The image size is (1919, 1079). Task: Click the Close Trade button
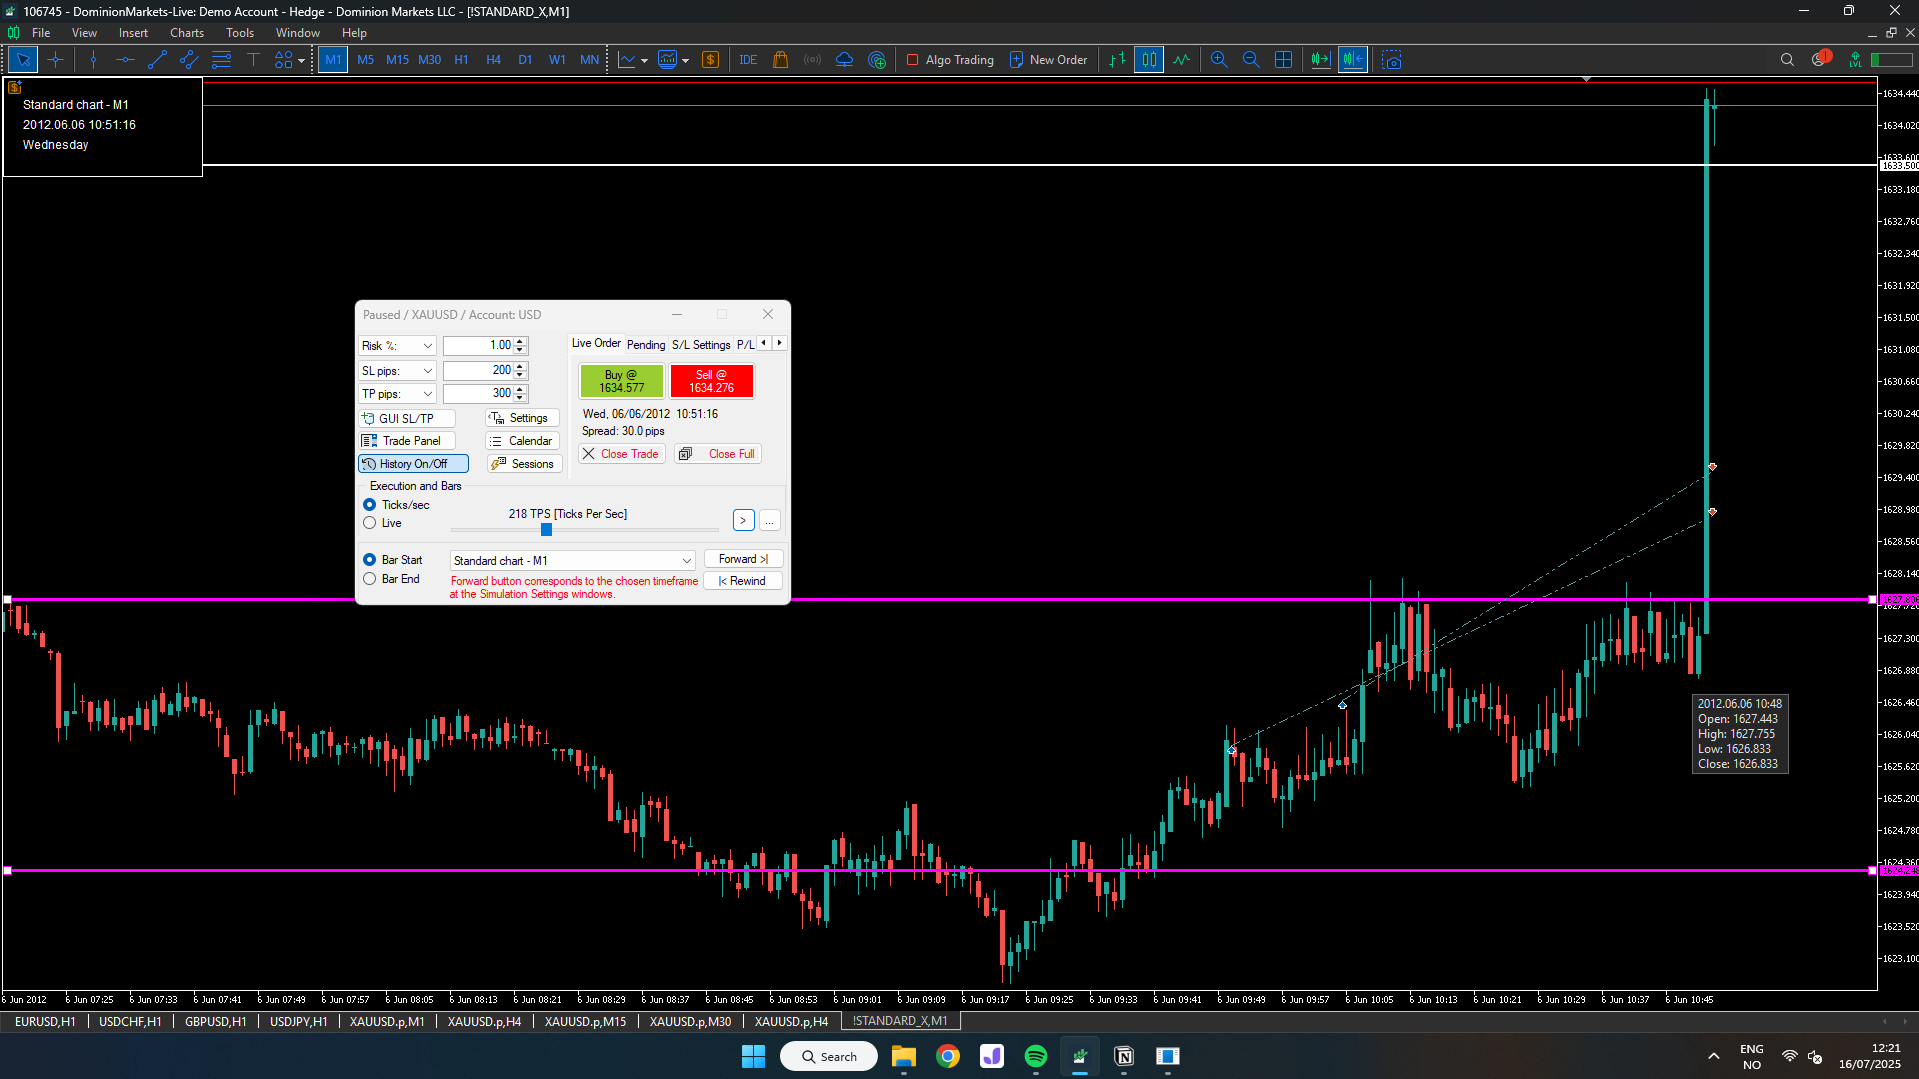(x=621, y=454)
